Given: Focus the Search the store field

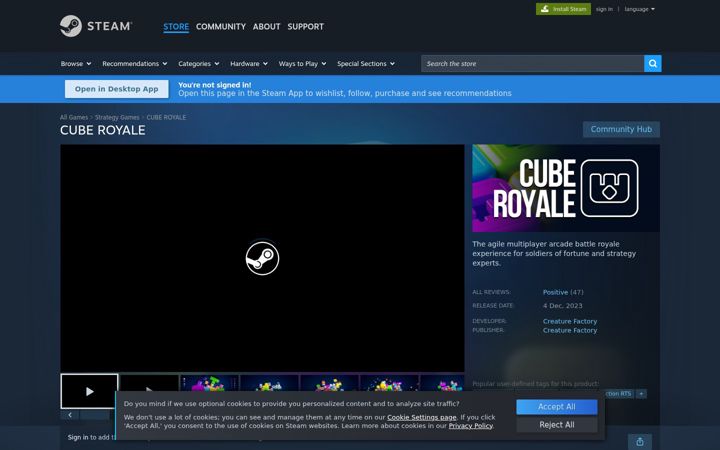Looking at the screenshot, I should pos(533,63).
